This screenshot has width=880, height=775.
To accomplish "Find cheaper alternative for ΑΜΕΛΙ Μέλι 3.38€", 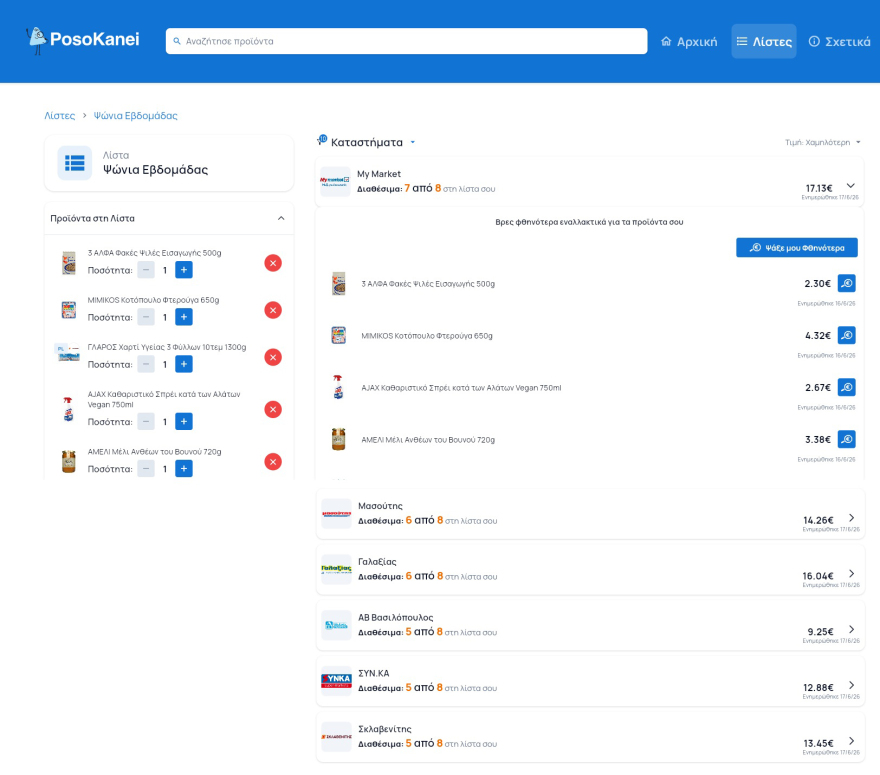I will click(846, 439).
